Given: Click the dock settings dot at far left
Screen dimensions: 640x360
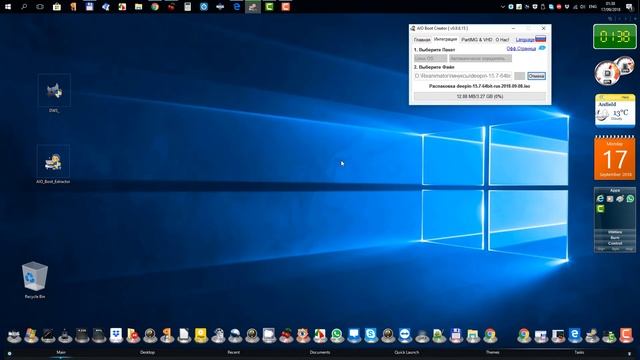Looking at the screenshot, I should 9,353.
